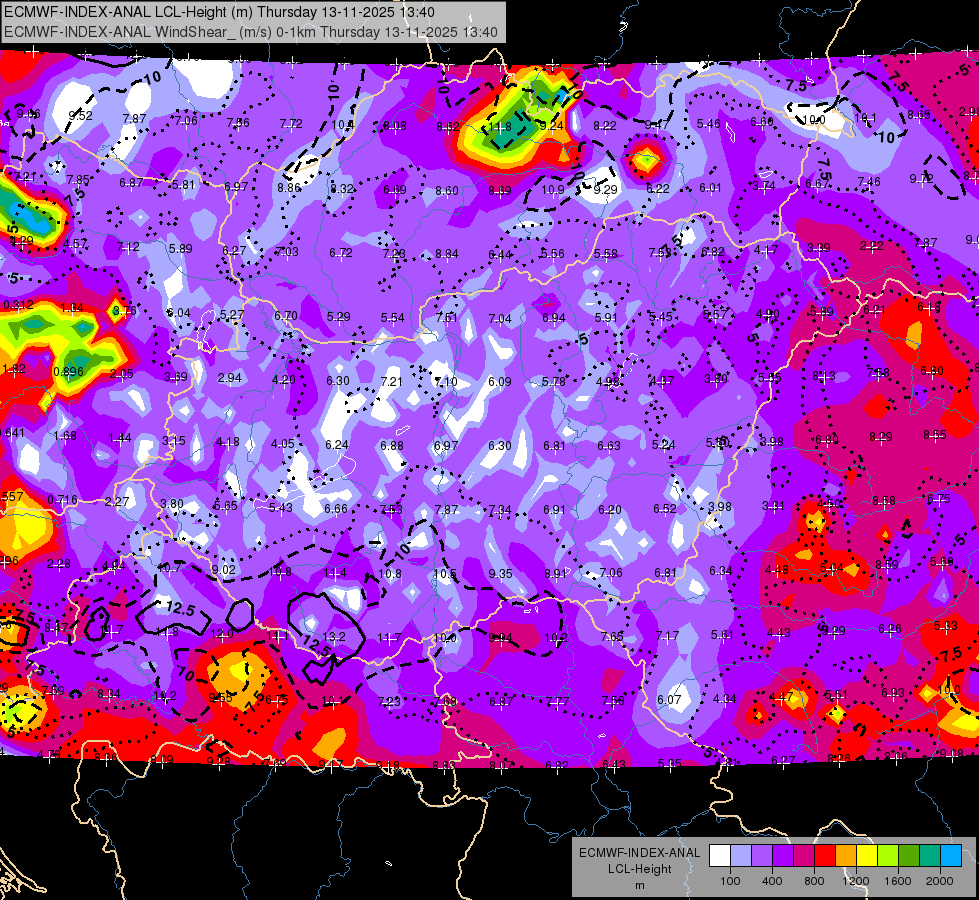Click the wind shear value 6.97
Viewport: 979px width, 900px height.
[x=445, y=445]
